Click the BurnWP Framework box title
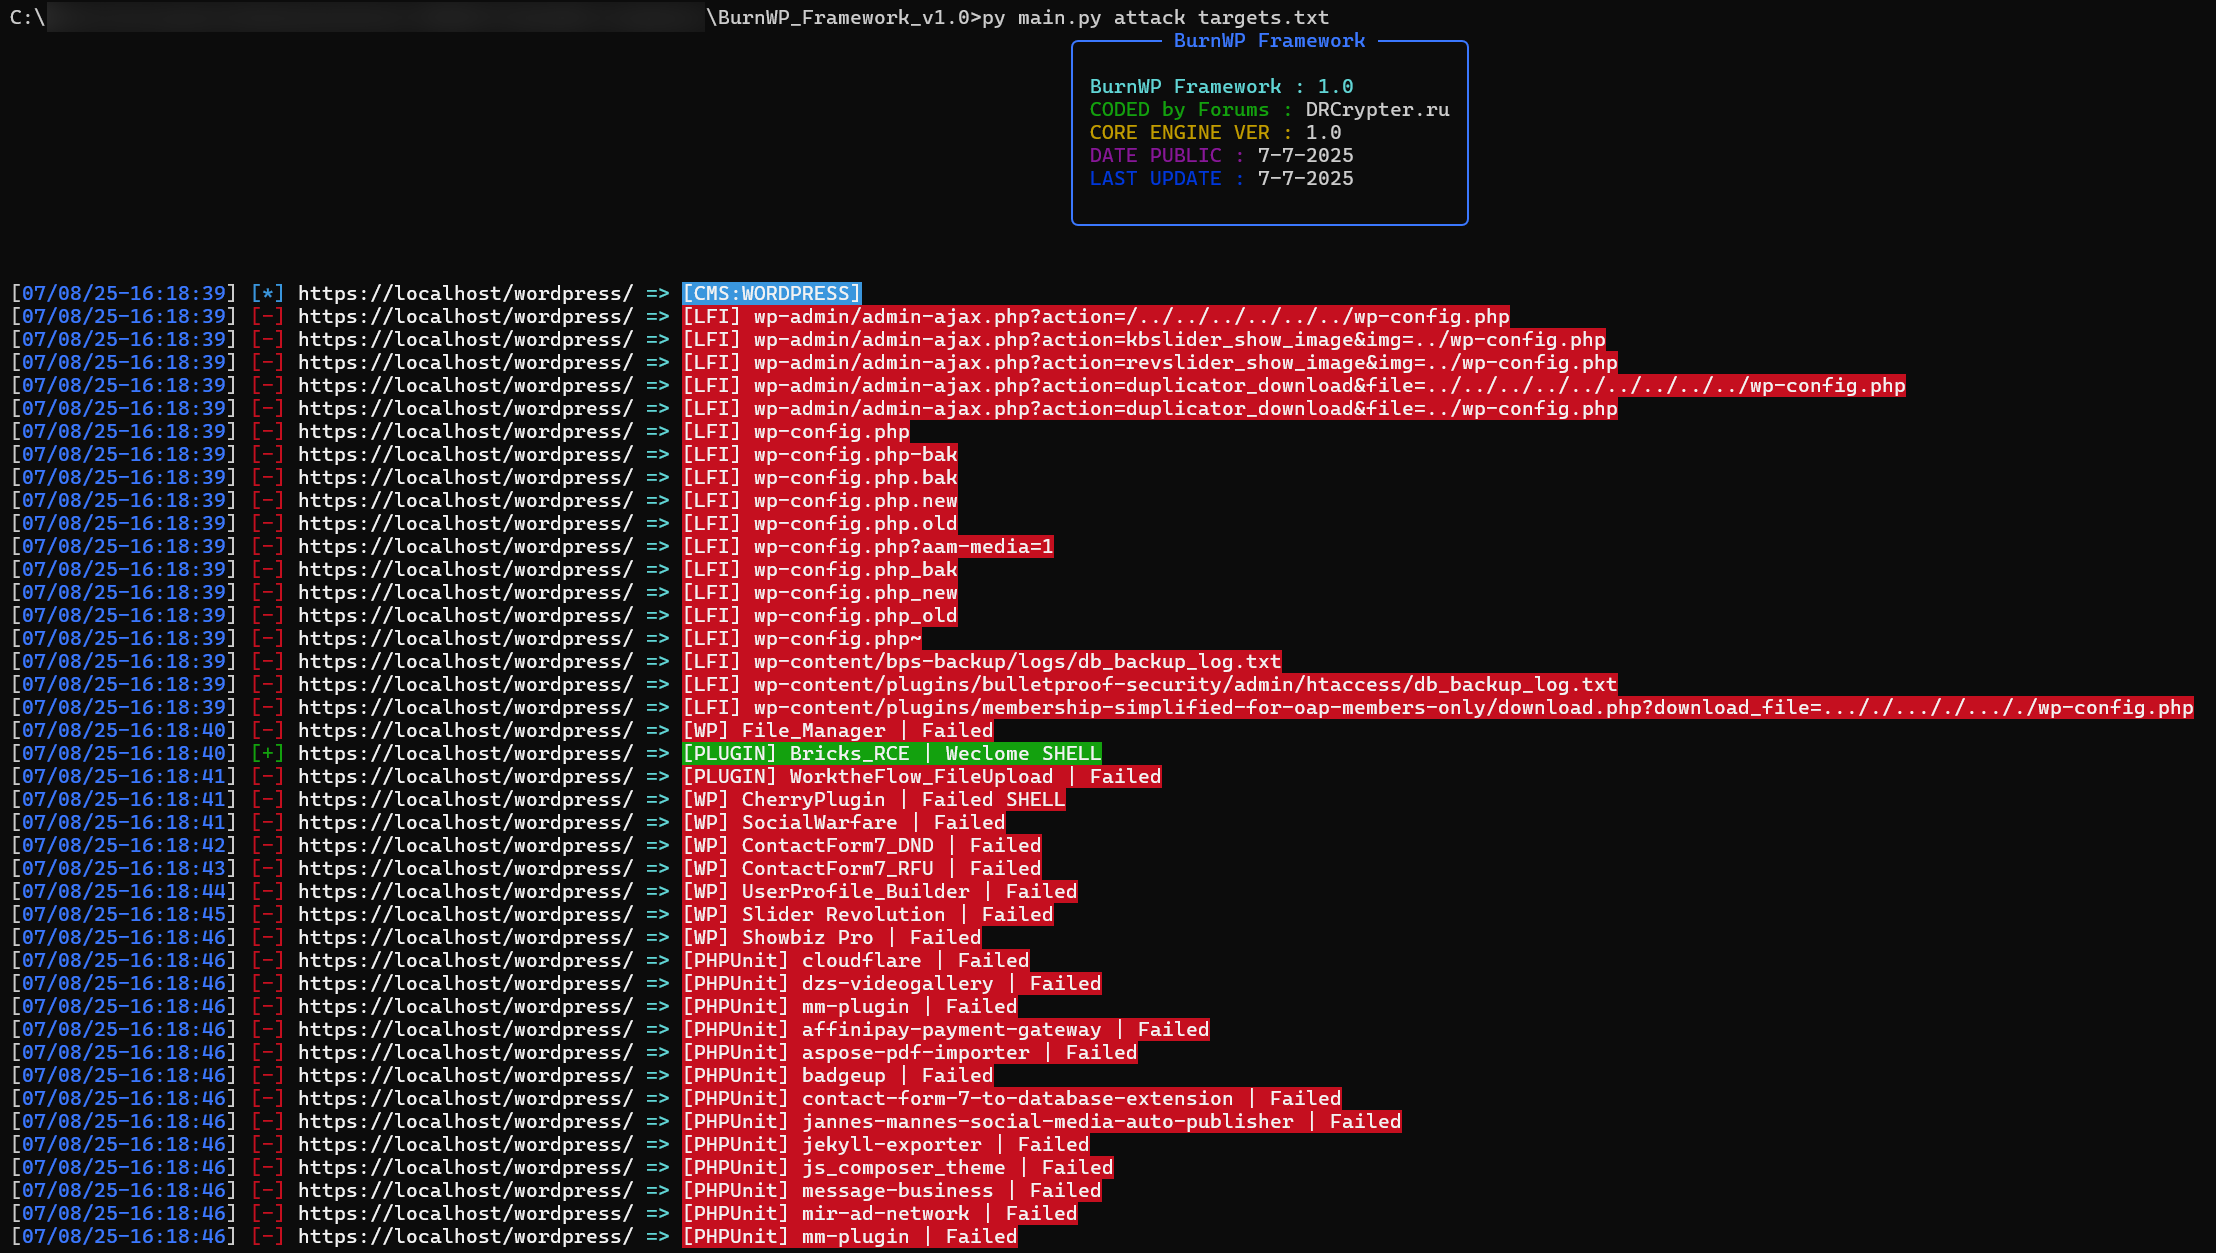 tap(1269, 41)
